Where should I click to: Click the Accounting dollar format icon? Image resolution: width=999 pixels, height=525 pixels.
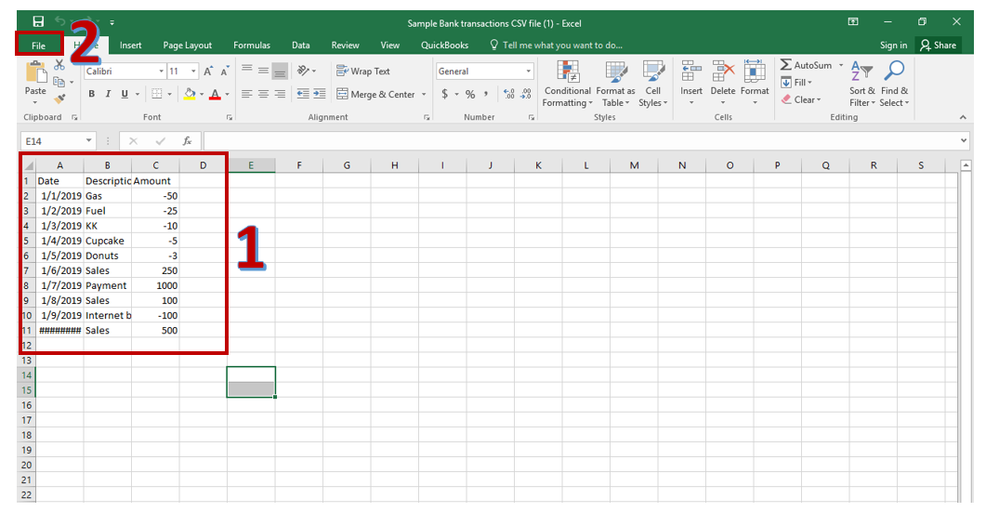point(445,94)
